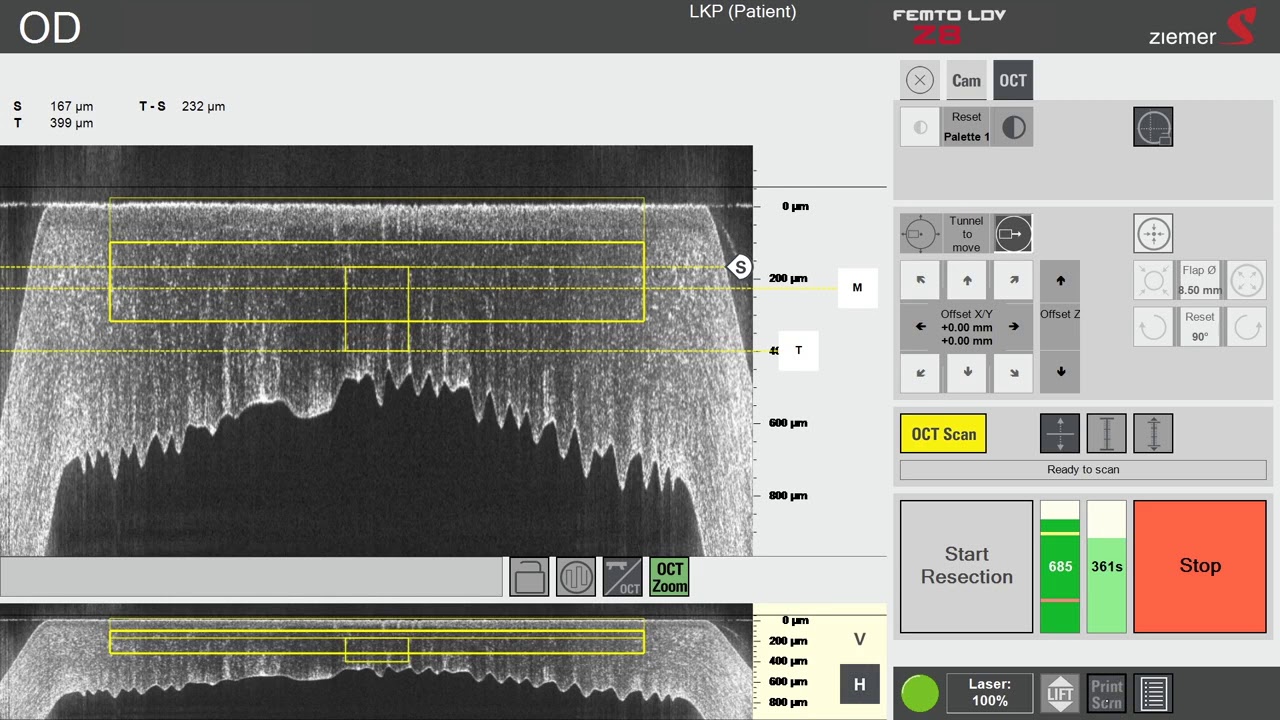
Task: Rotate clockwise
Action: coord(1246,327)
